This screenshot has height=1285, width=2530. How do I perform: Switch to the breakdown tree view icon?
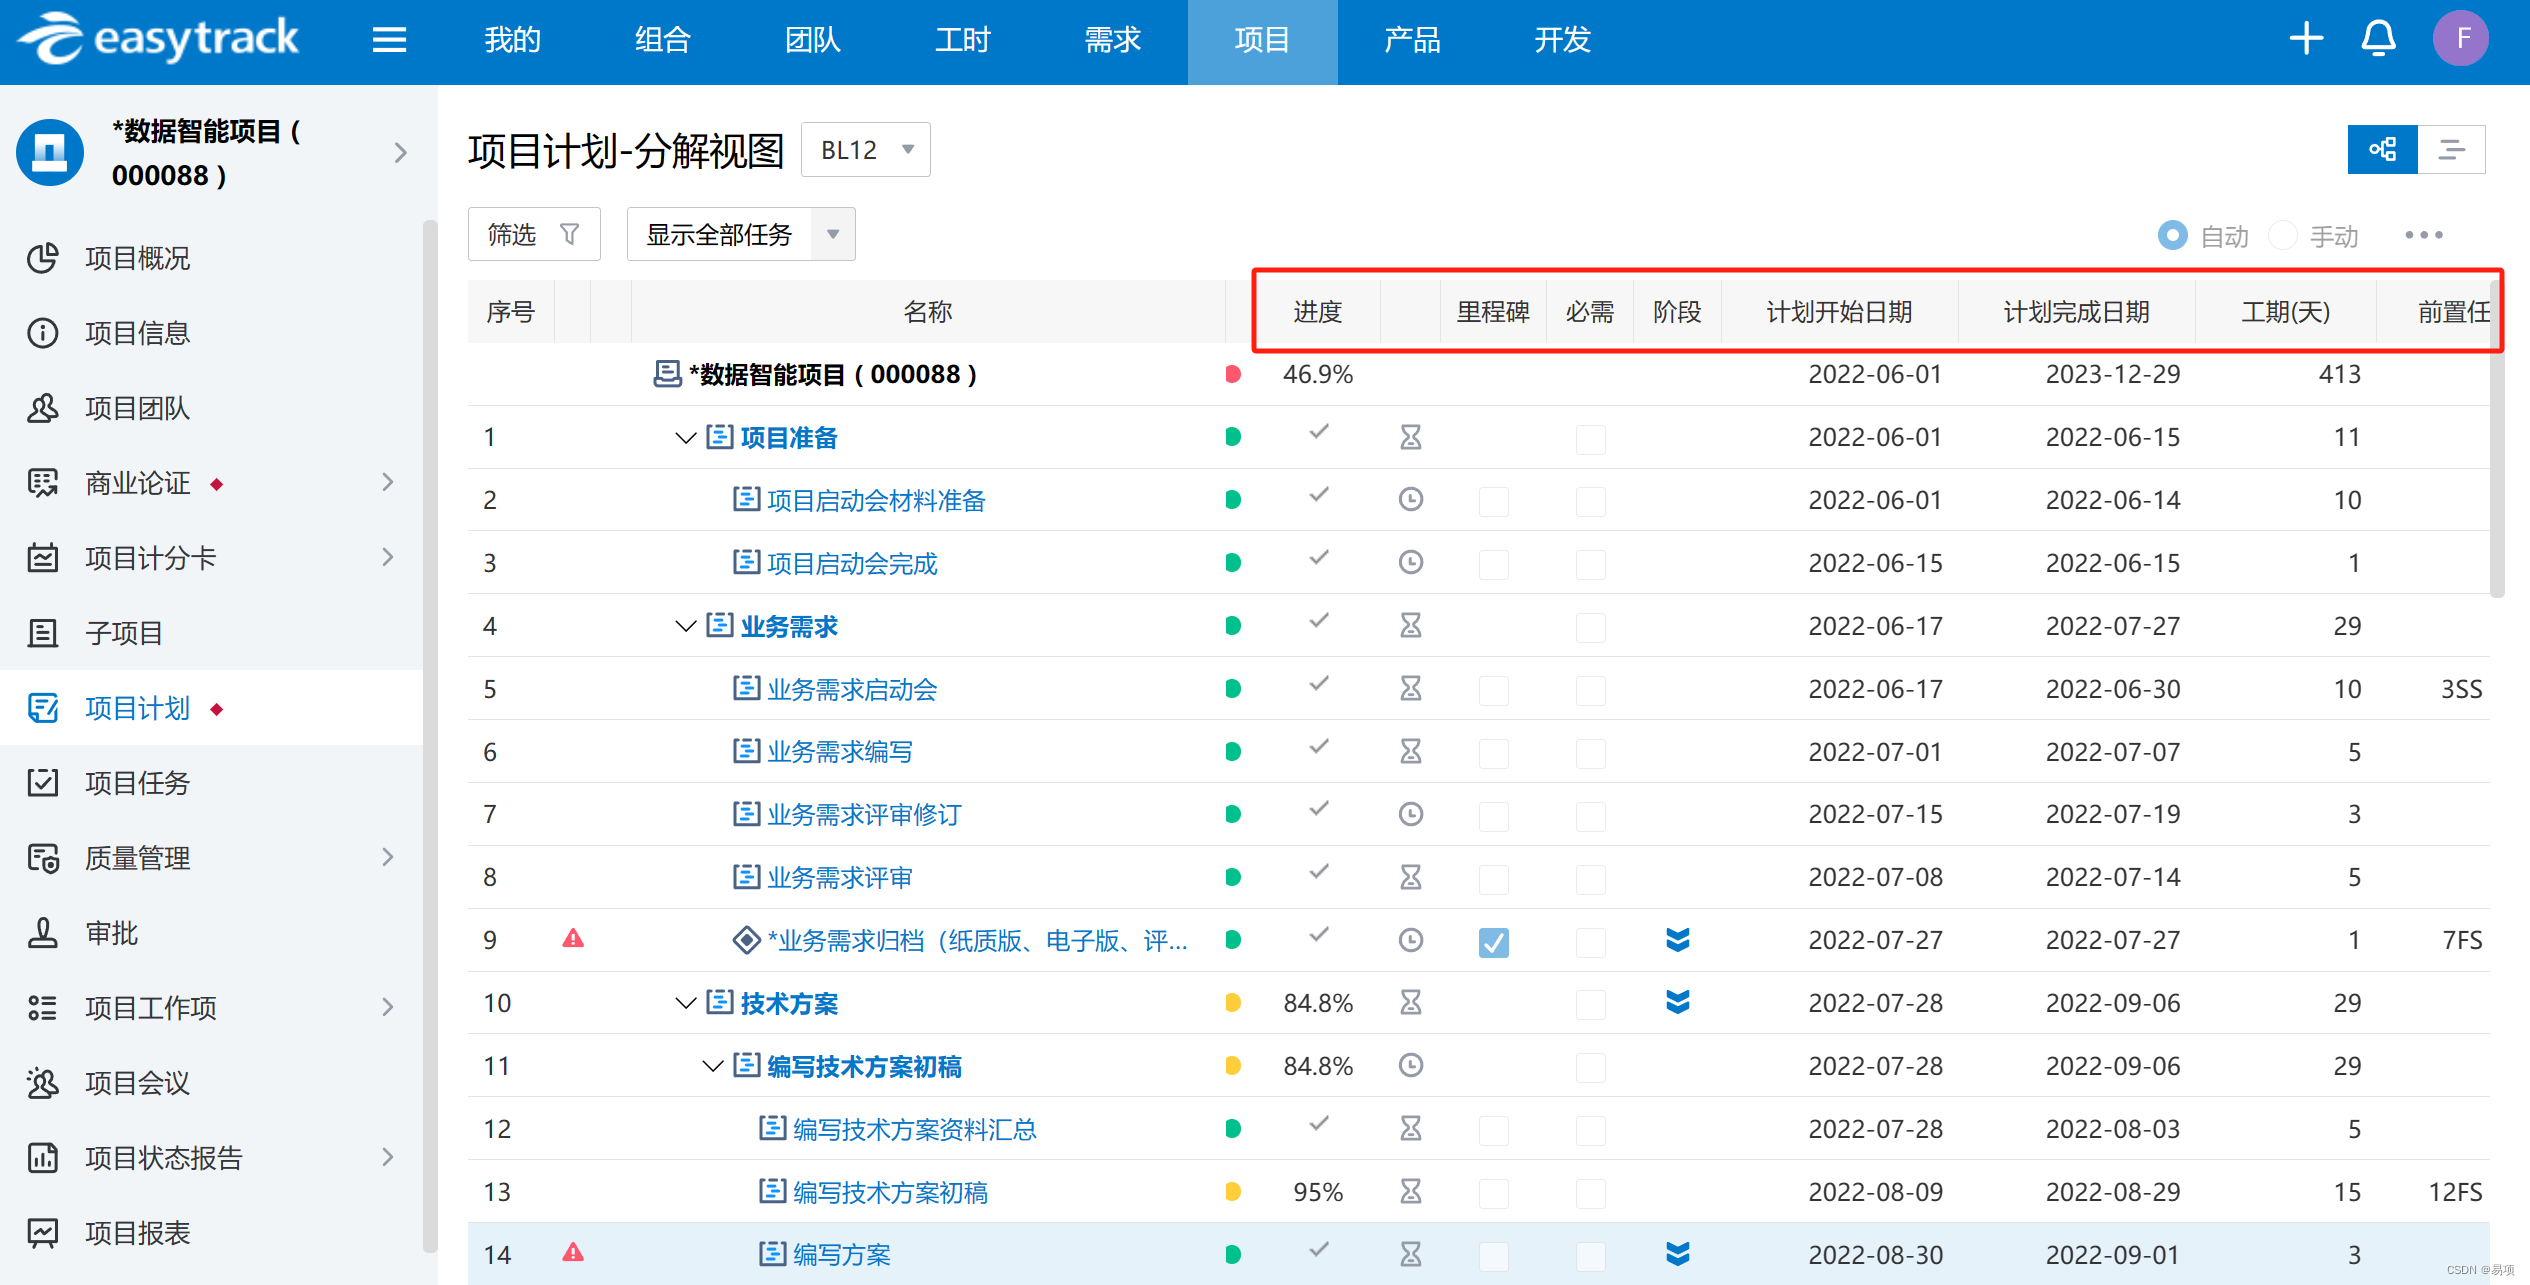coord(2383,150)
